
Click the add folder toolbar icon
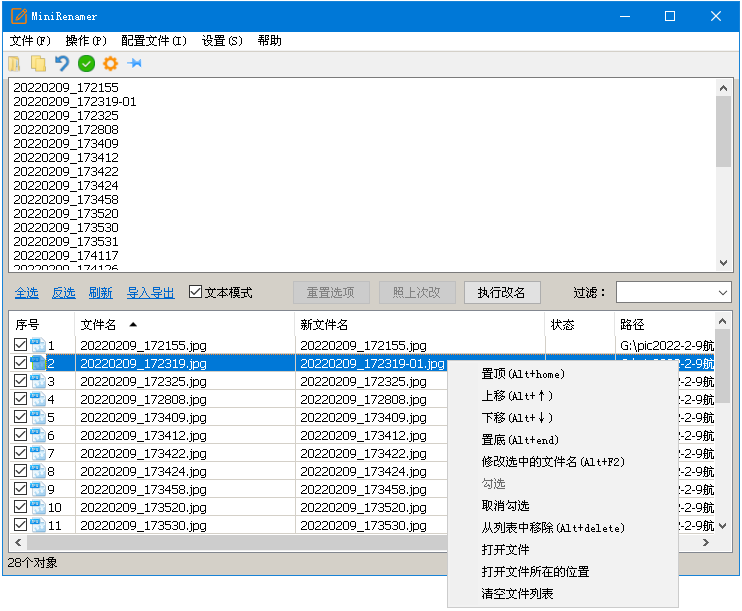pyautogui.click(x=38, y=64)
